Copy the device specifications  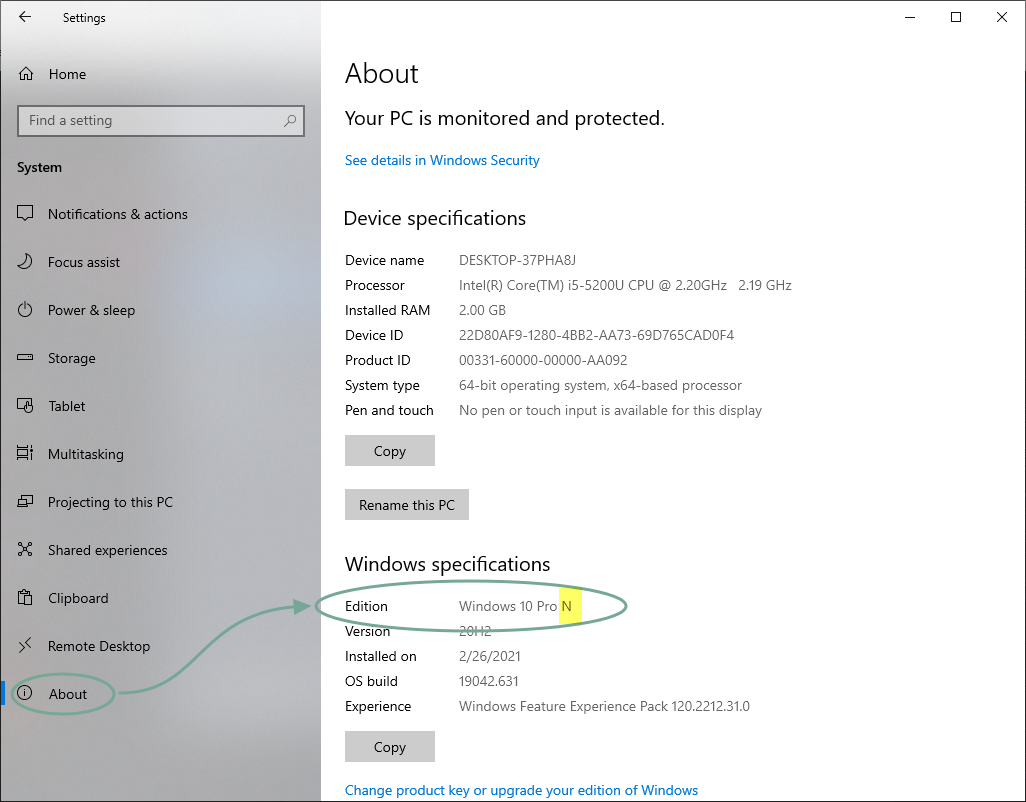point(390,451)
